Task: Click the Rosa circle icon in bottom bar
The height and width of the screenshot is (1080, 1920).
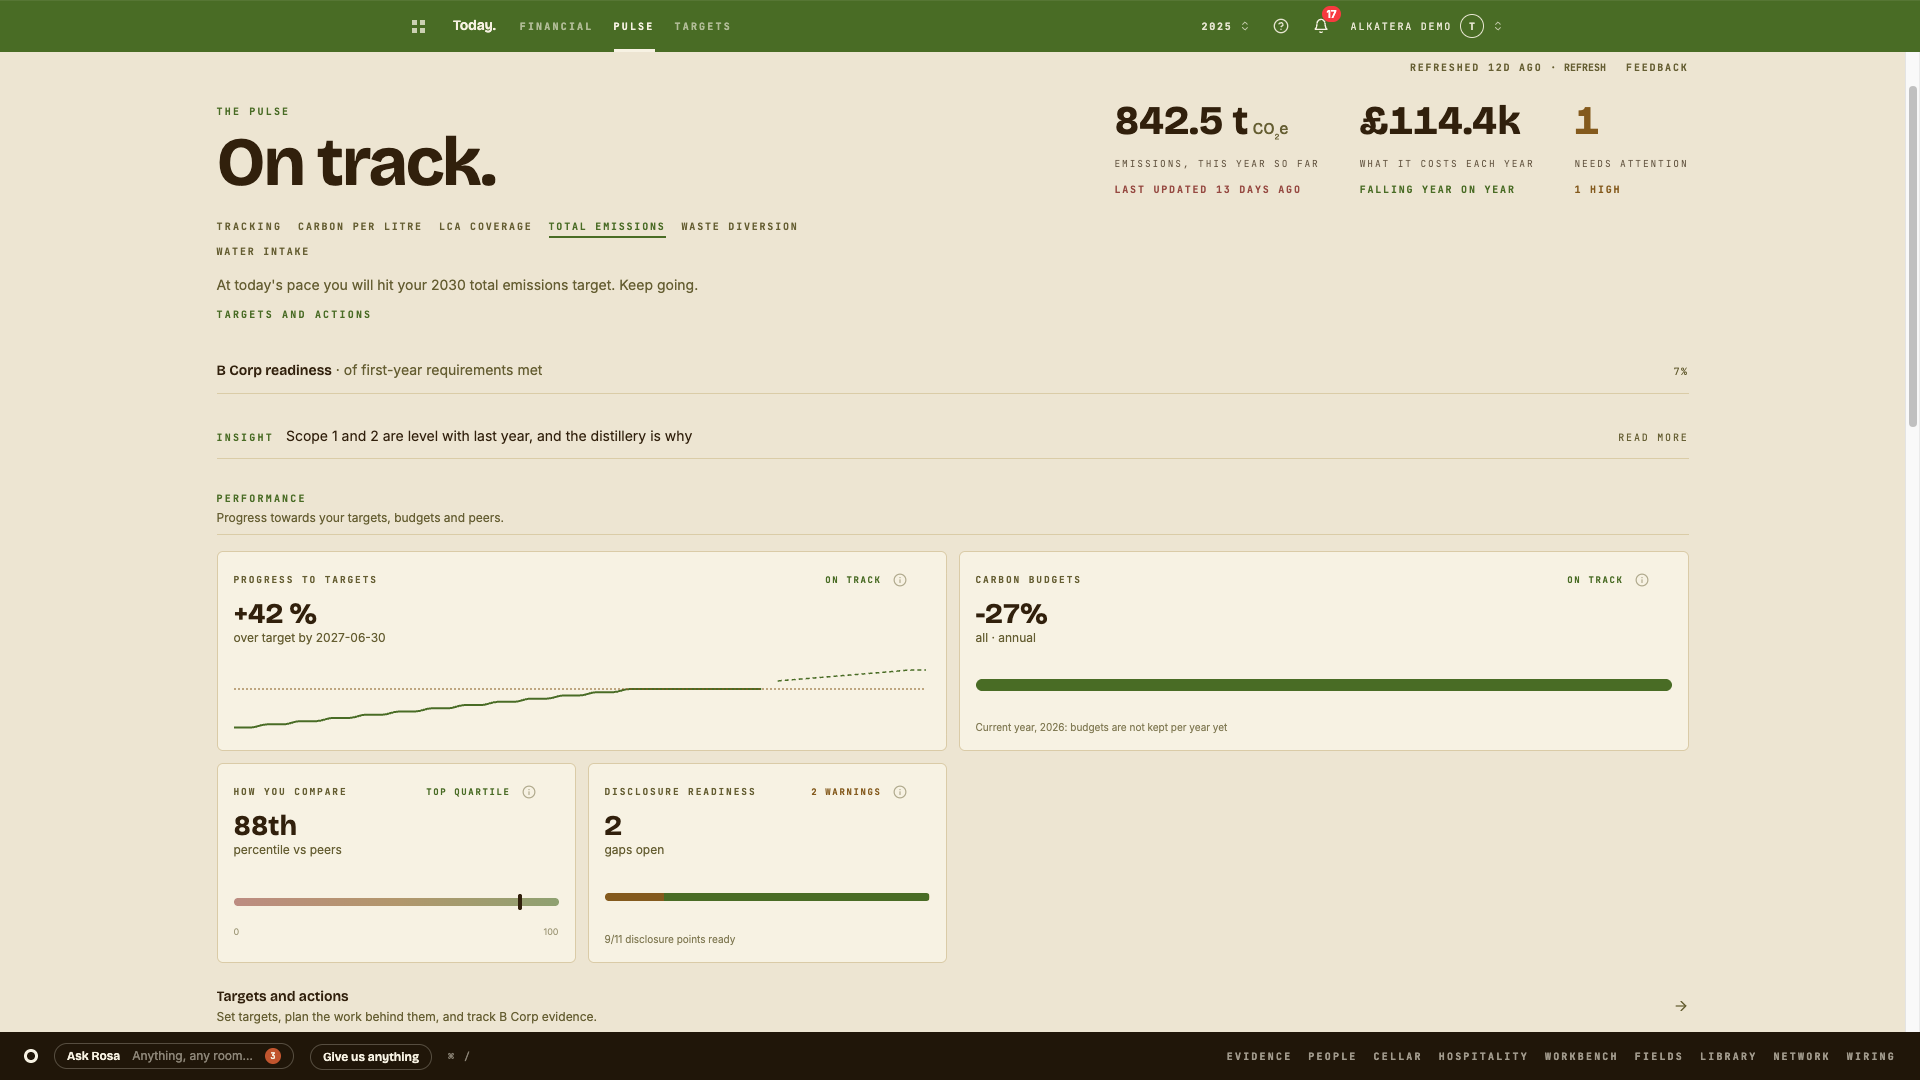Action: pyautogui.click(x=31, y=1056)
